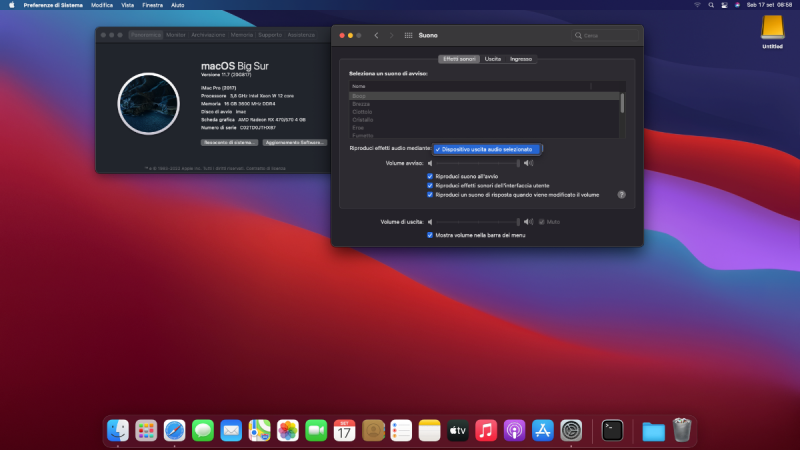The image size is (800, 450).
Task: Open the App Store dock icon
Action: tap(543, 430)
